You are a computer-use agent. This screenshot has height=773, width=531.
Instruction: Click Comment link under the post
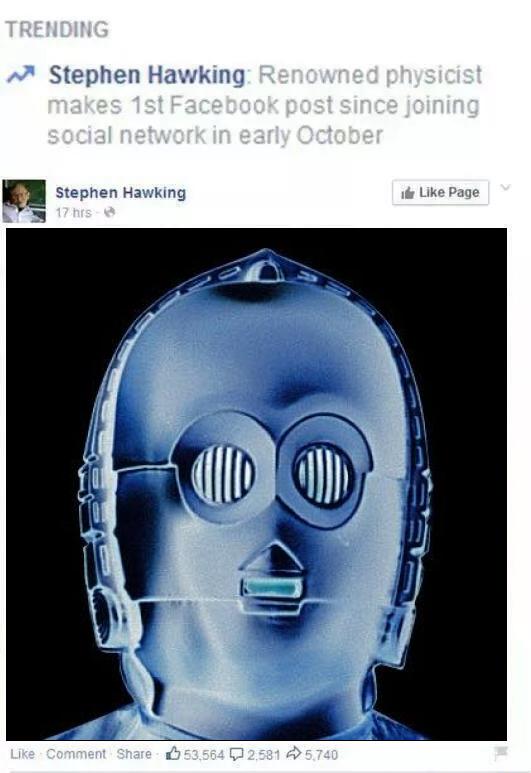click(x=76, y=754)
